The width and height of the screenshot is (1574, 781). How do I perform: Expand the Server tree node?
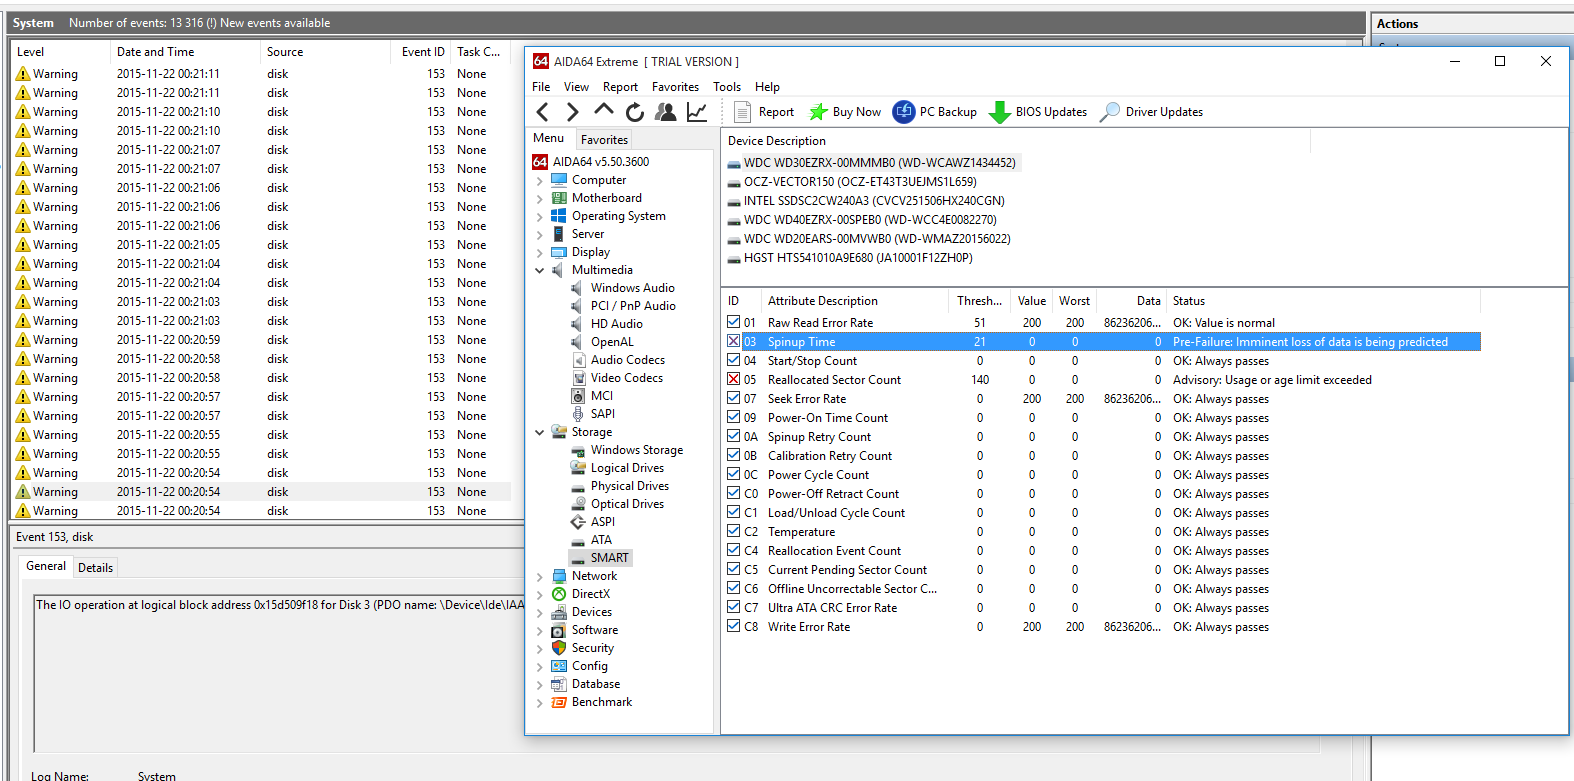(x=540, y=235)
